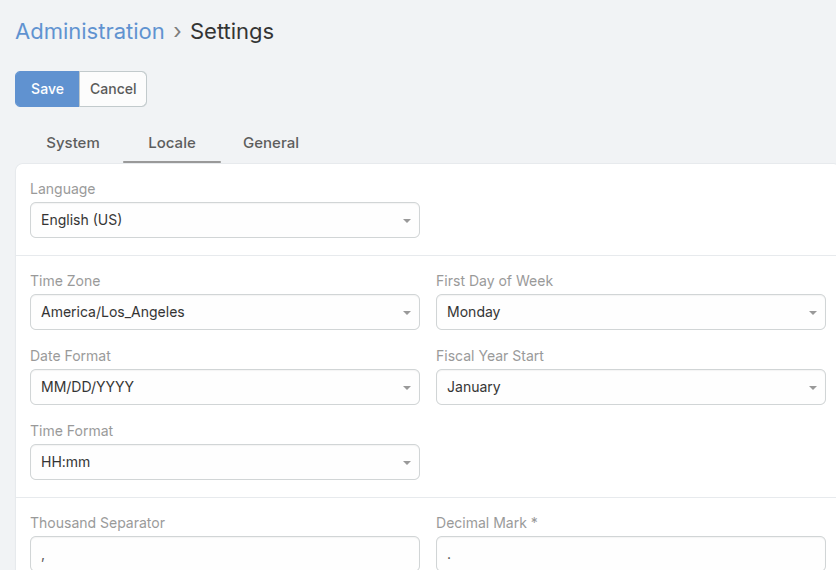
Task: Click the caret arrow in Date Format dropdown
Action: pyautogui.click(x=407, y=388)
